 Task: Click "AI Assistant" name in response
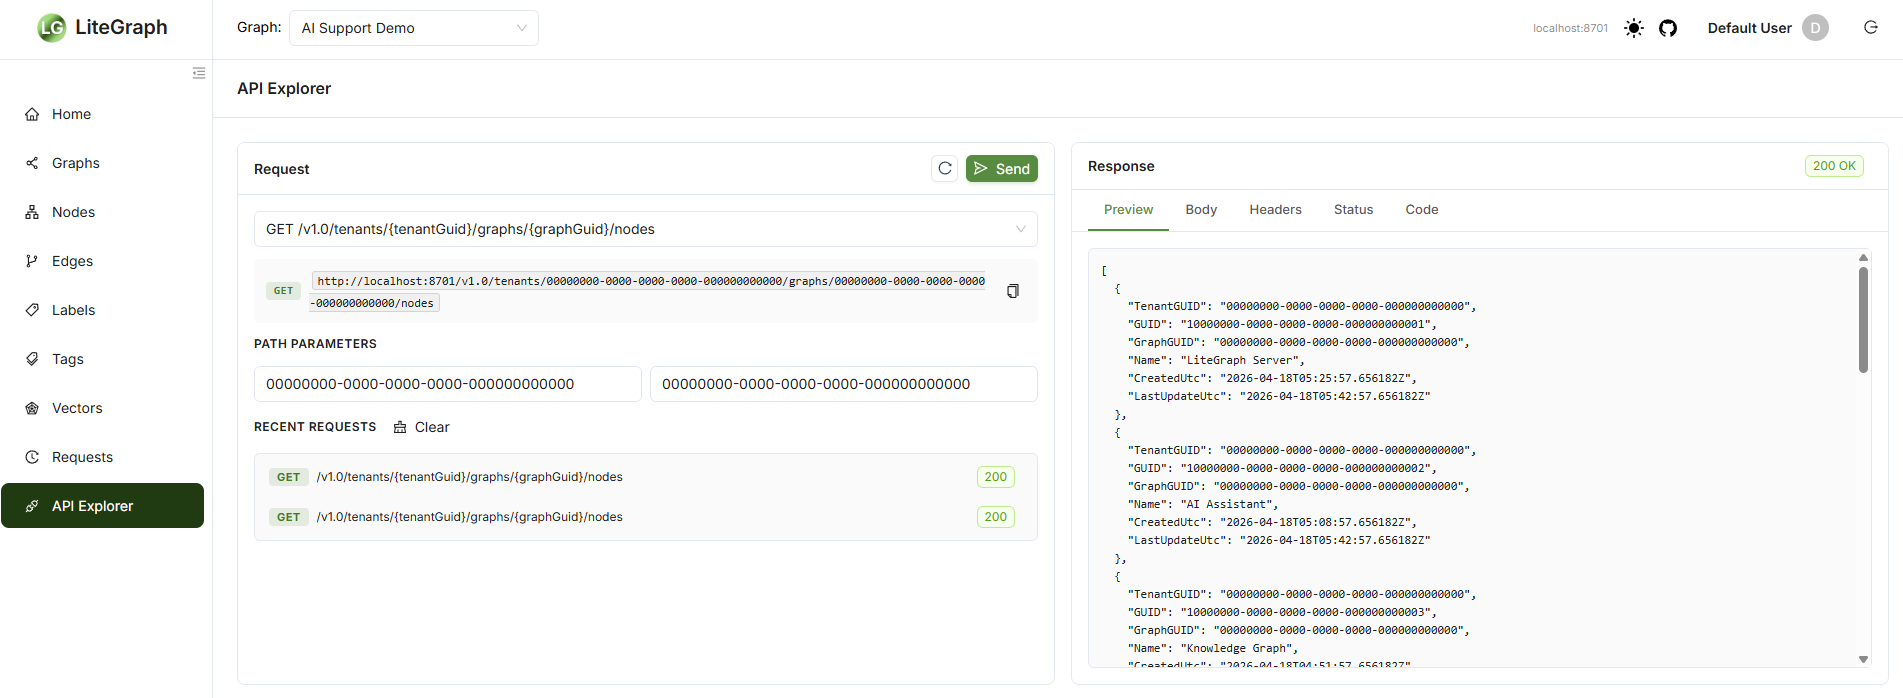(x=1226, y=504)
